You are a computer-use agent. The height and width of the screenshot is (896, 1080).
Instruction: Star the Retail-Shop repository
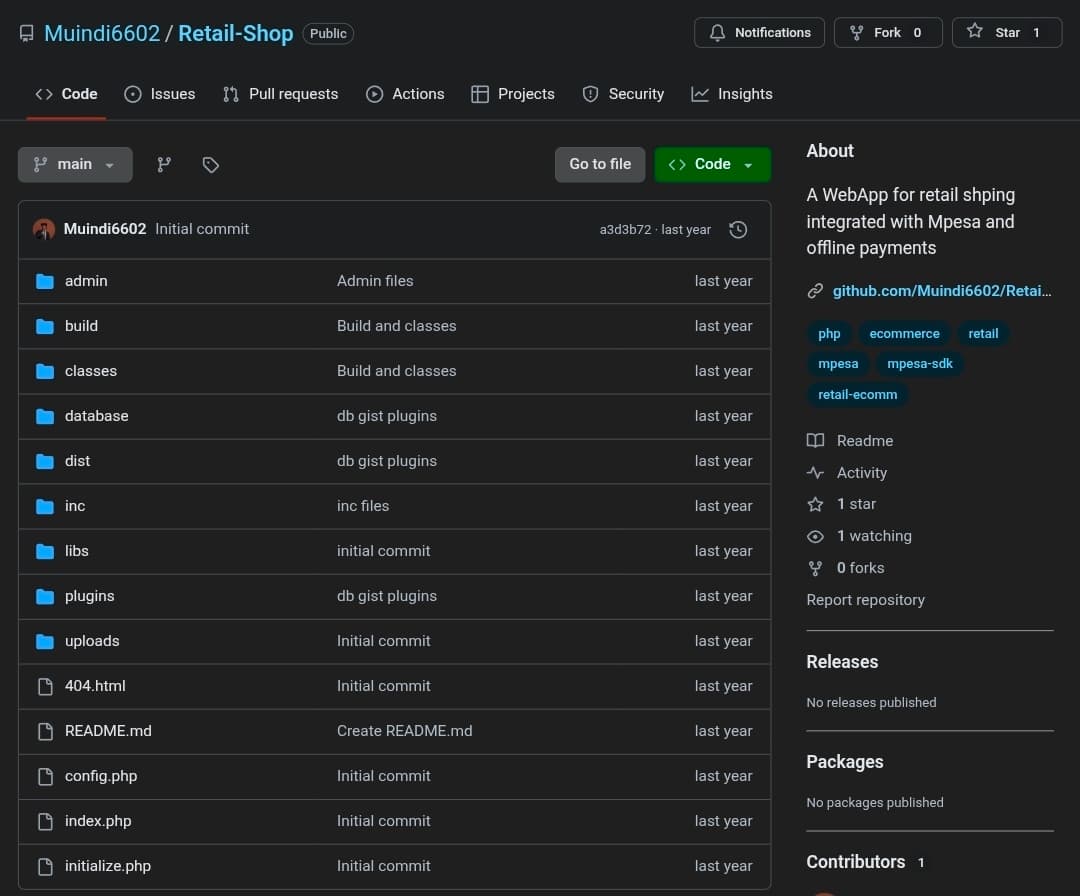click(1007, 32)
